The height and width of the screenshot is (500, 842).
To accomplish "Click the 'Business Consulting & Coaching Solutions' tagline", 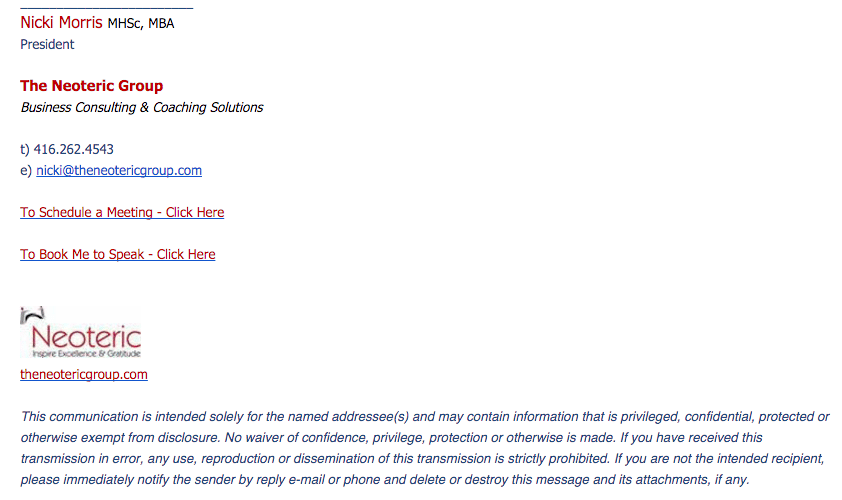I will point(142,107).
